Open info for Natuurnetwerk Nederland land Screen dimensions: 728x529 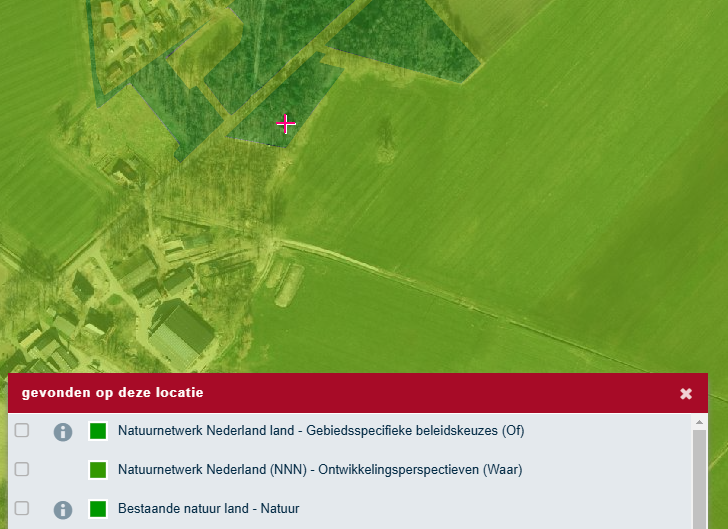click(63, 432)
